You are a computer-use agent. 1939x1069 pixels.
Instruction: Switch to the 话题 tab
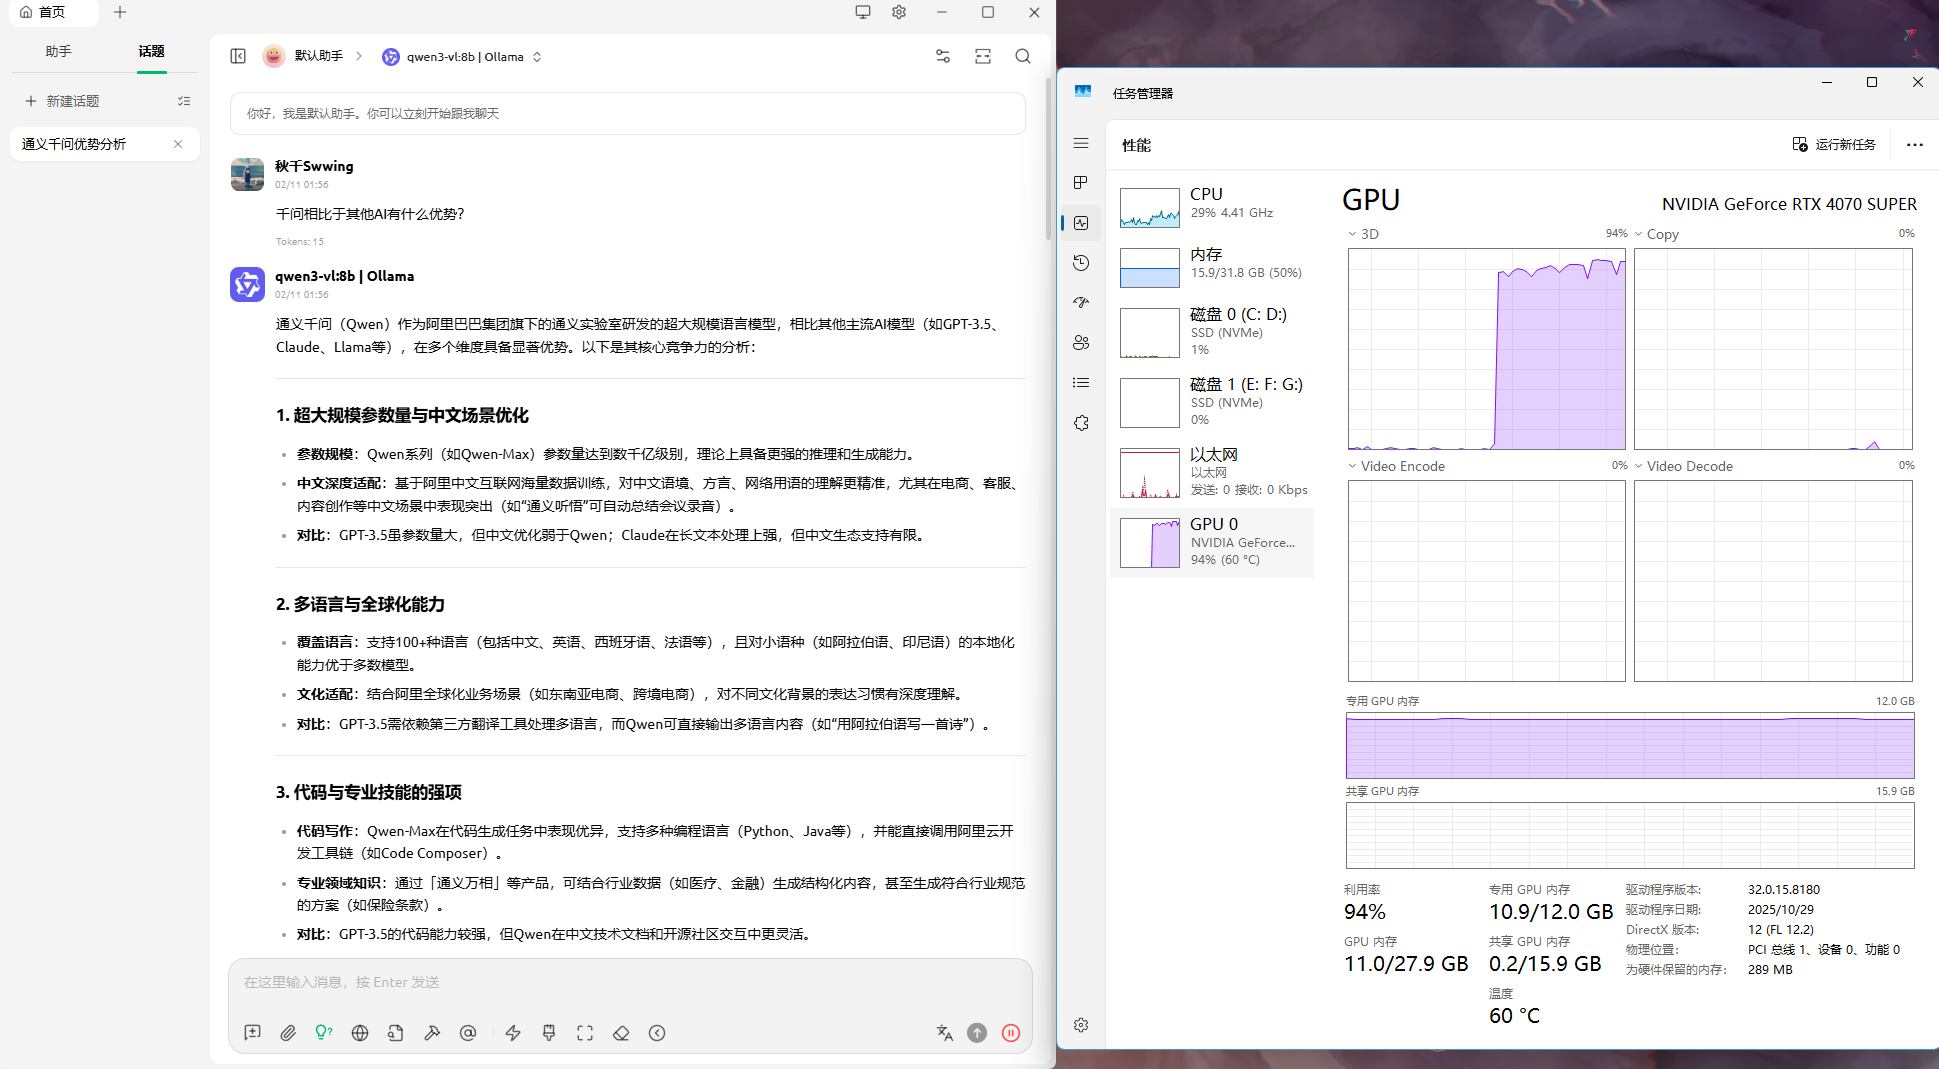[152, 51]
